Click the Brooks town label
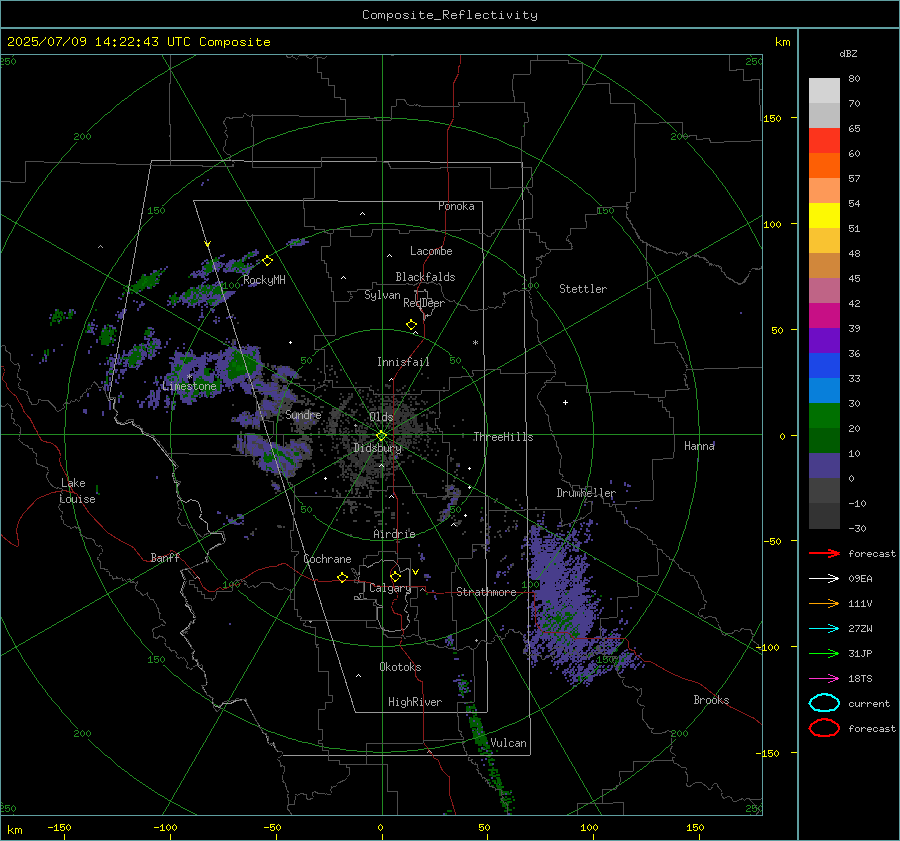Viewport: 900px width, 841px height. (x=711, y=700)
